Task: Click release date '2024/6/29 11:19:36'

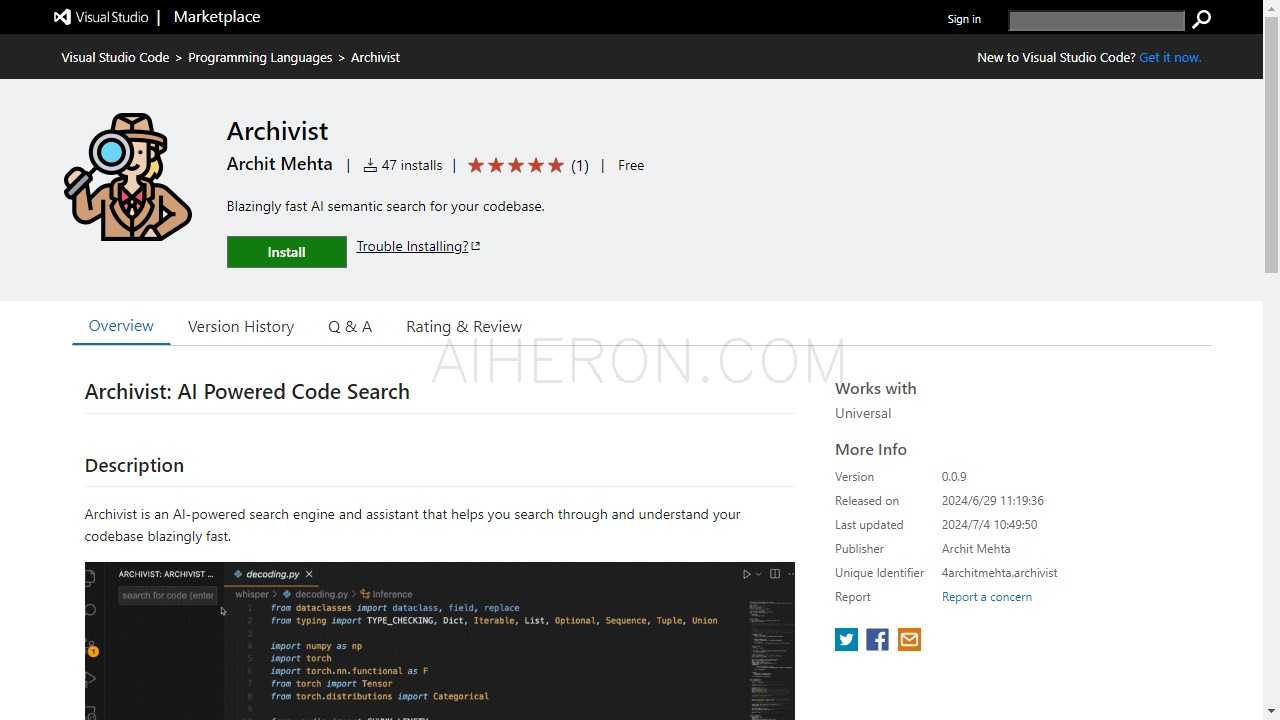Action: coord(993,501)
